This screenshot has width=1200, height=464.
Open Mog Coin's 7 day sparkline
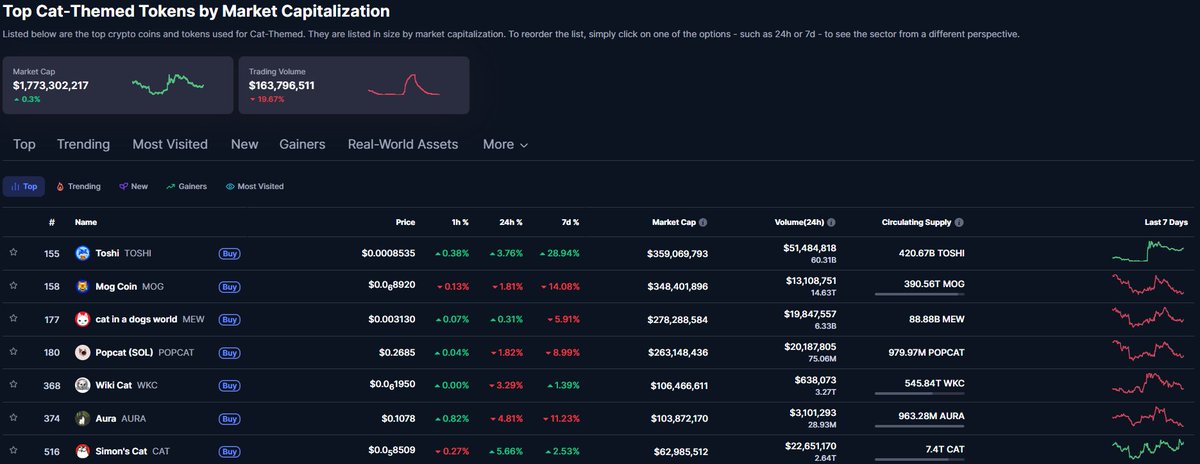click(1149, 285)
